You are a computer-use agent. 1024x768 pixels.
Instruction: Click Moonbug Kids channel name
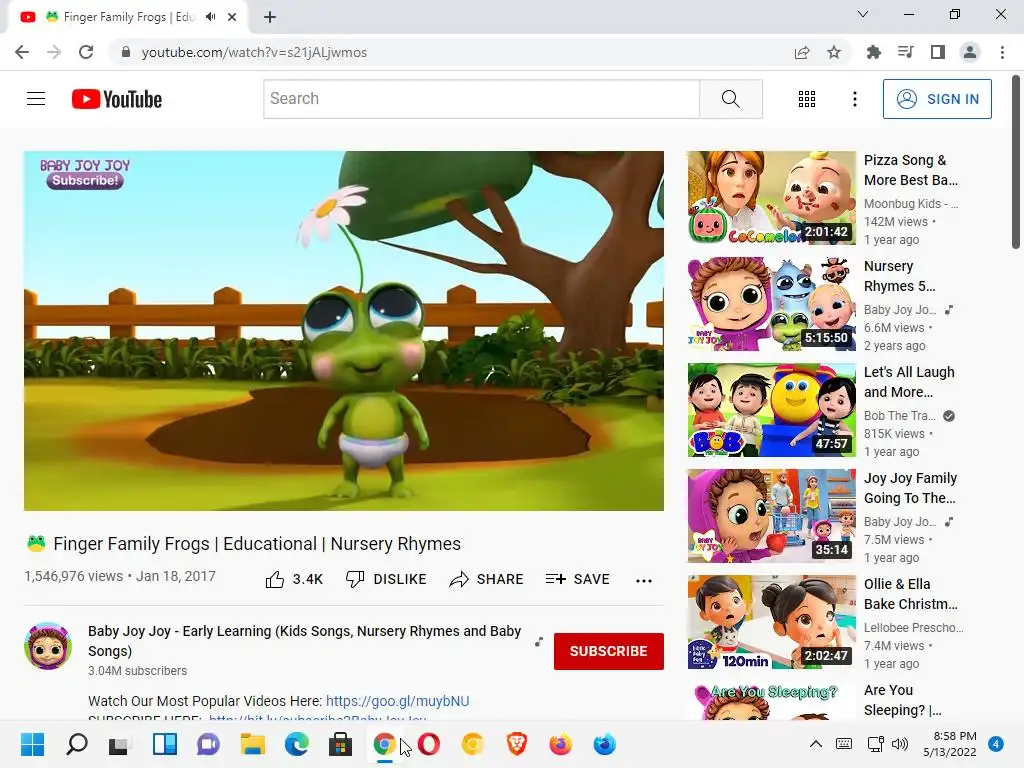pyautogui.click(x=911, y=204)
